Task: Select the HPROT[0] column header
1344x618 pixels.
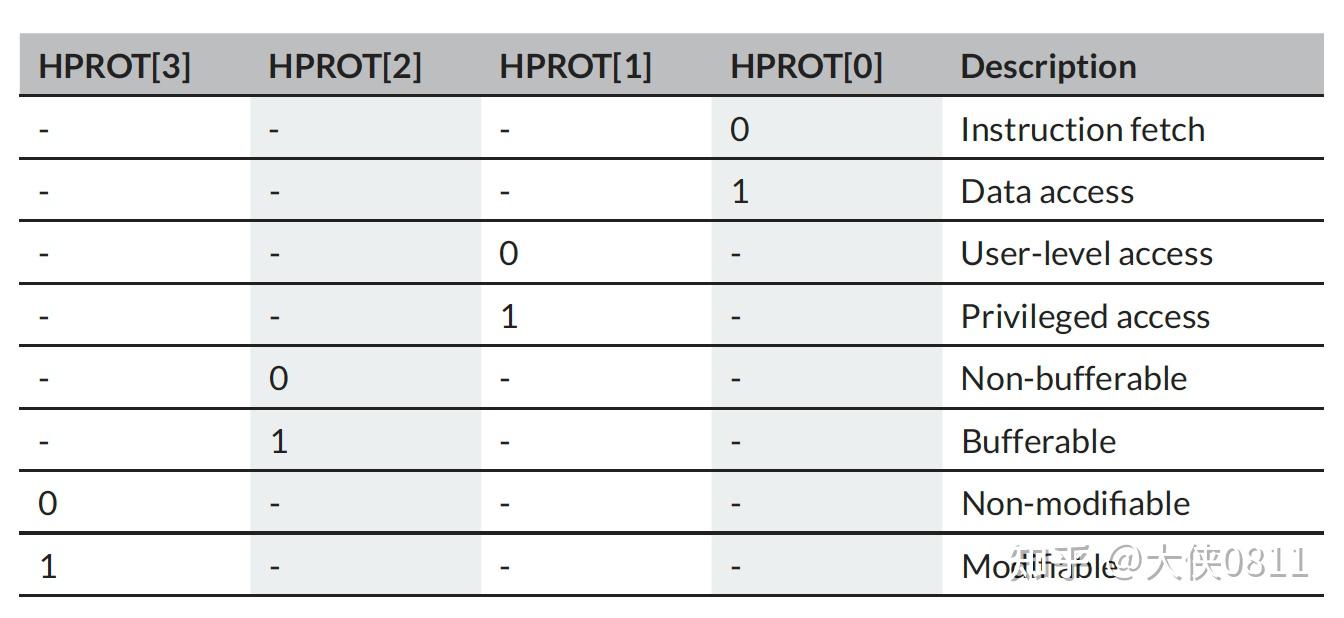Action: (x=806, y=66)
